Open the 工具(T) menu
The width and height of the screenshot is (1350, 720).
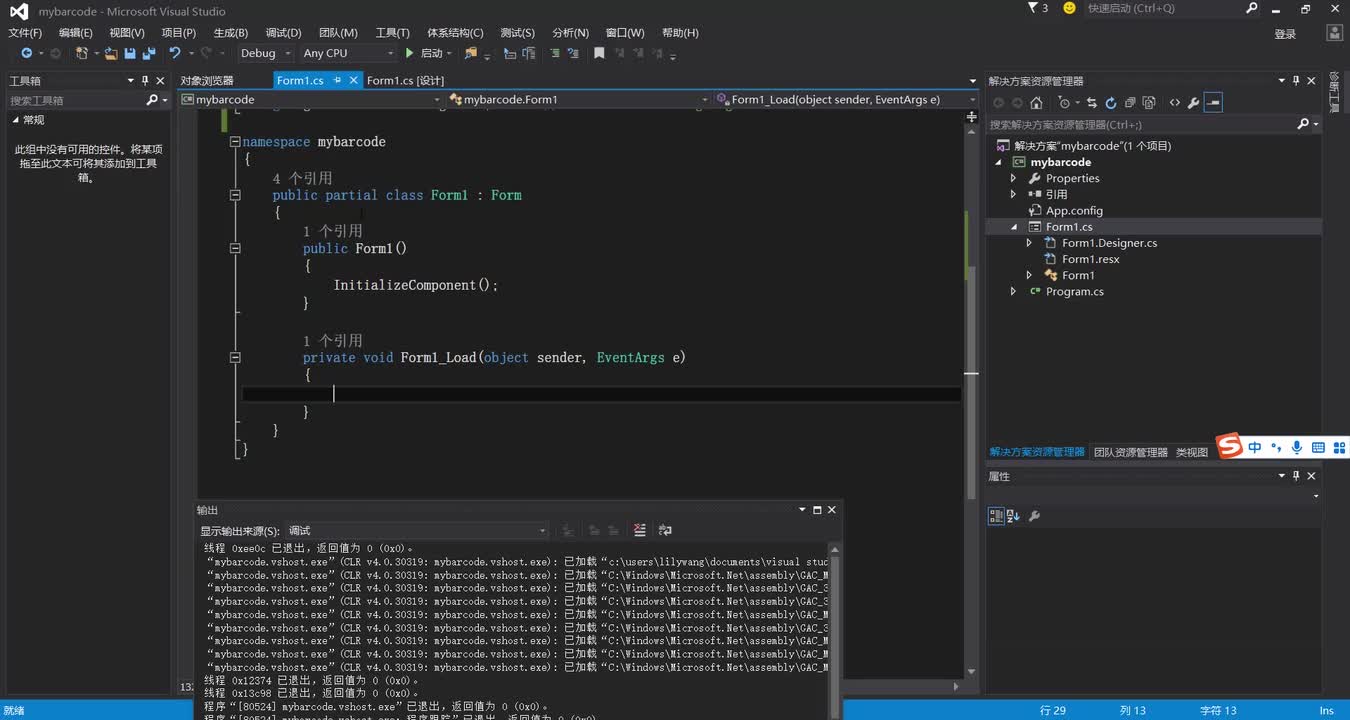point(392,33)
